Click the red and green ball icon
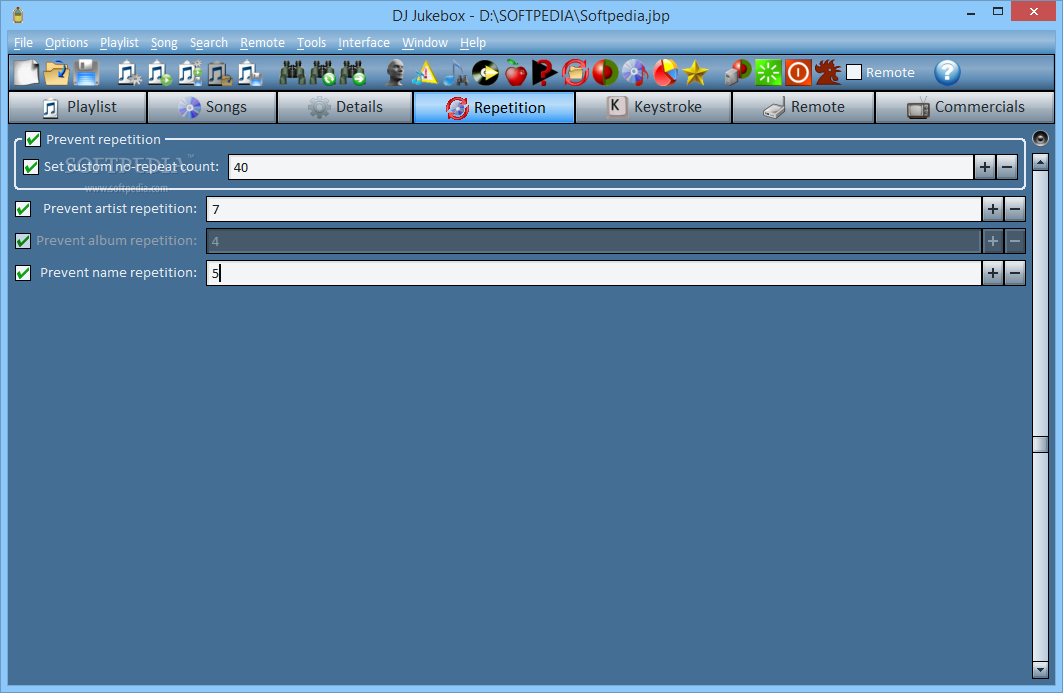 click(x=605, y=73)
